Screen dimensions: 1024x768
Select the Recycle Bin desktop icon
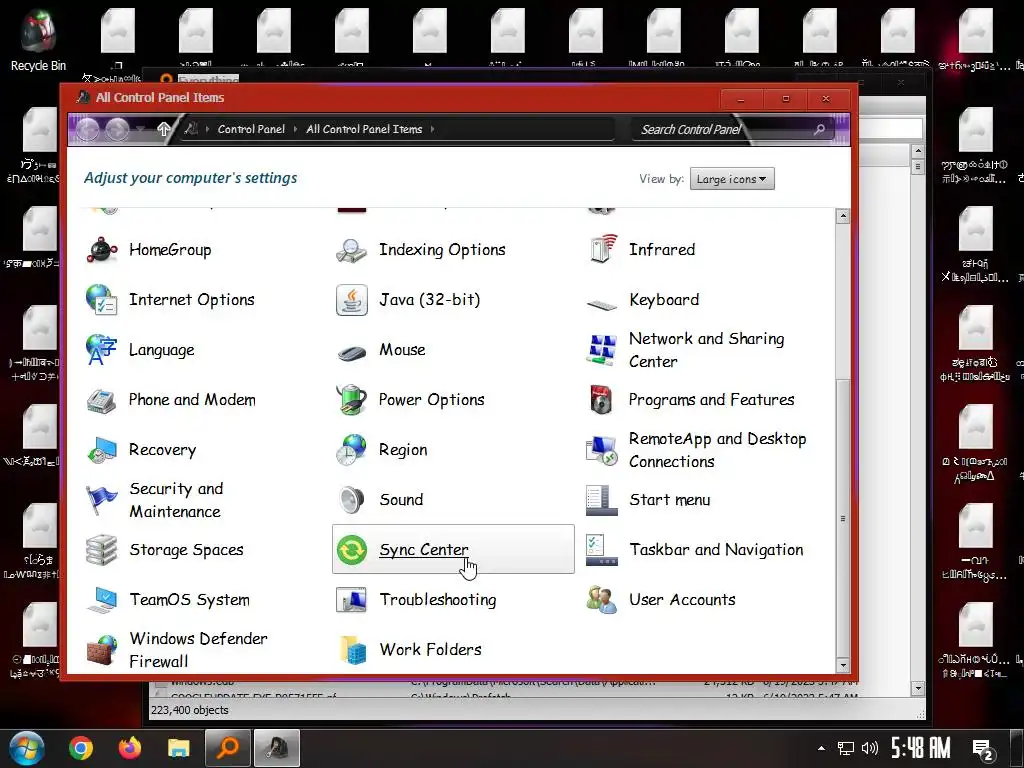pos(39,40)
